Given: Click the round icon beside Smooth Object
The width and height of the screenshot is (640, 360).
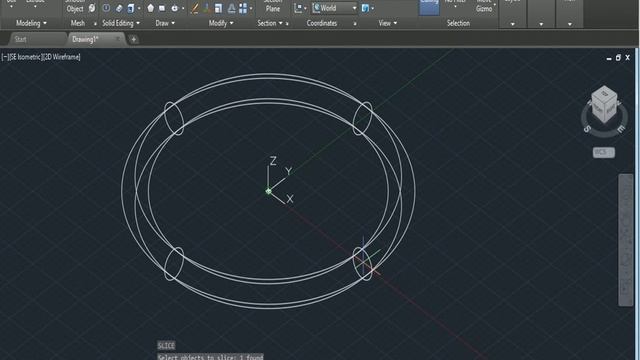Looking at the screenshot, I should (x=92, y=8).
